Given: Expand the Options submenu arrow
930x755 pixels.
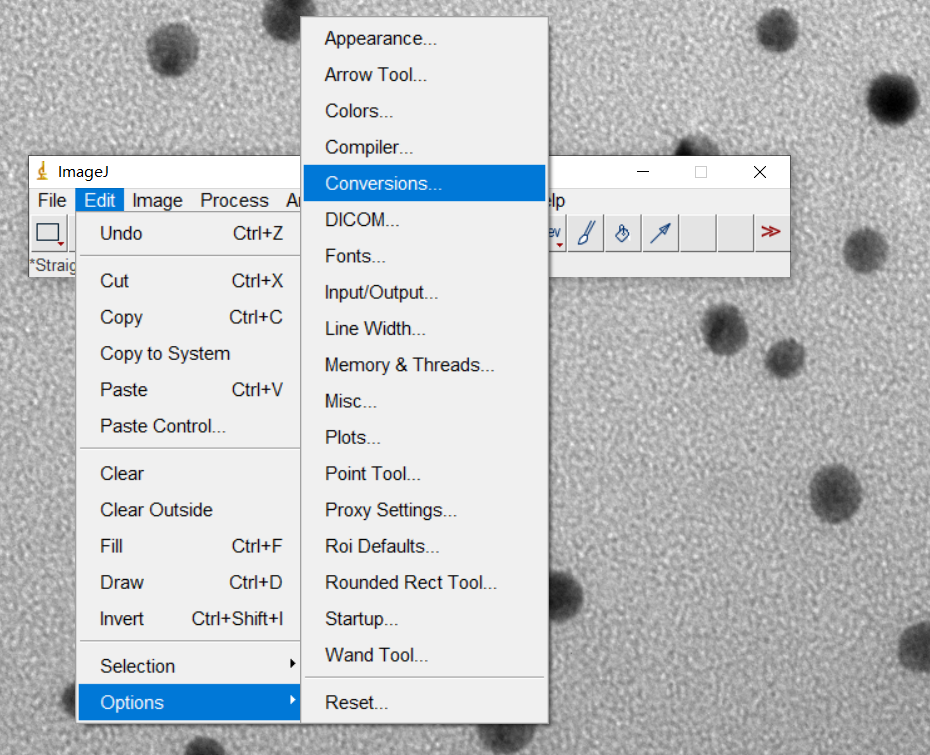Looking at the screenshot, I should coord(292,701).
